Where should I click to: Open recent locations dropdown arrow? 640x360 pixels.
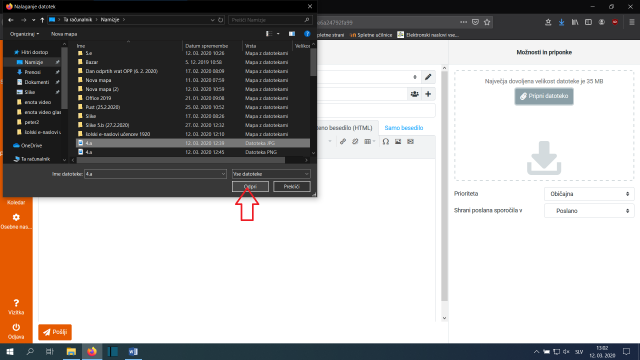(x=33, y=20)
